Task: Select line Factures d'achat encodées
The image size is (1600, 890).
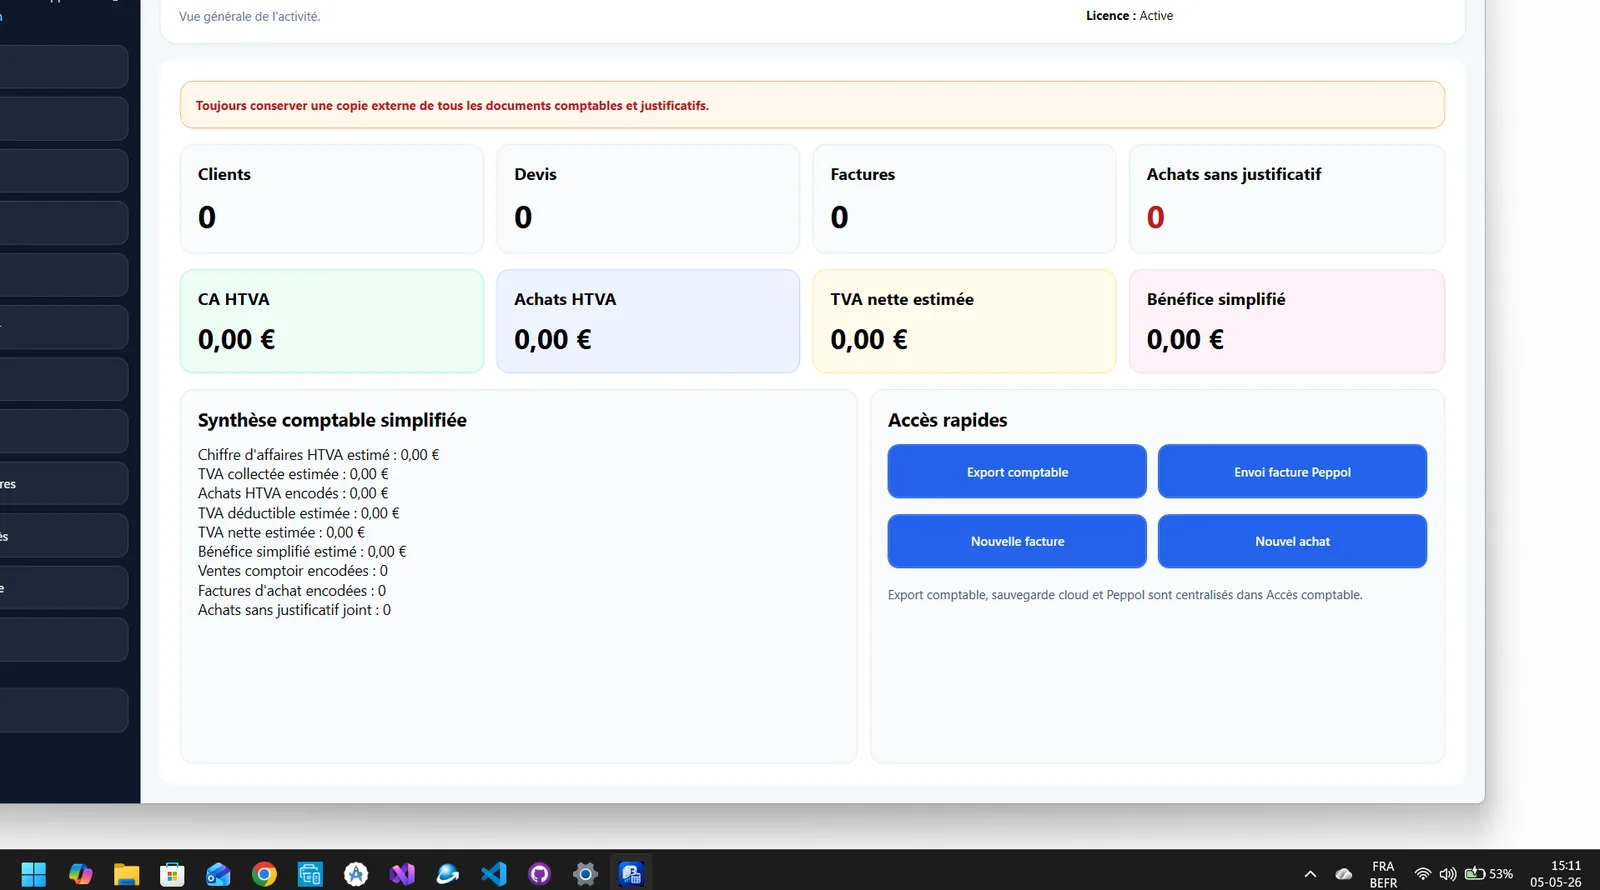Action: 292,591
